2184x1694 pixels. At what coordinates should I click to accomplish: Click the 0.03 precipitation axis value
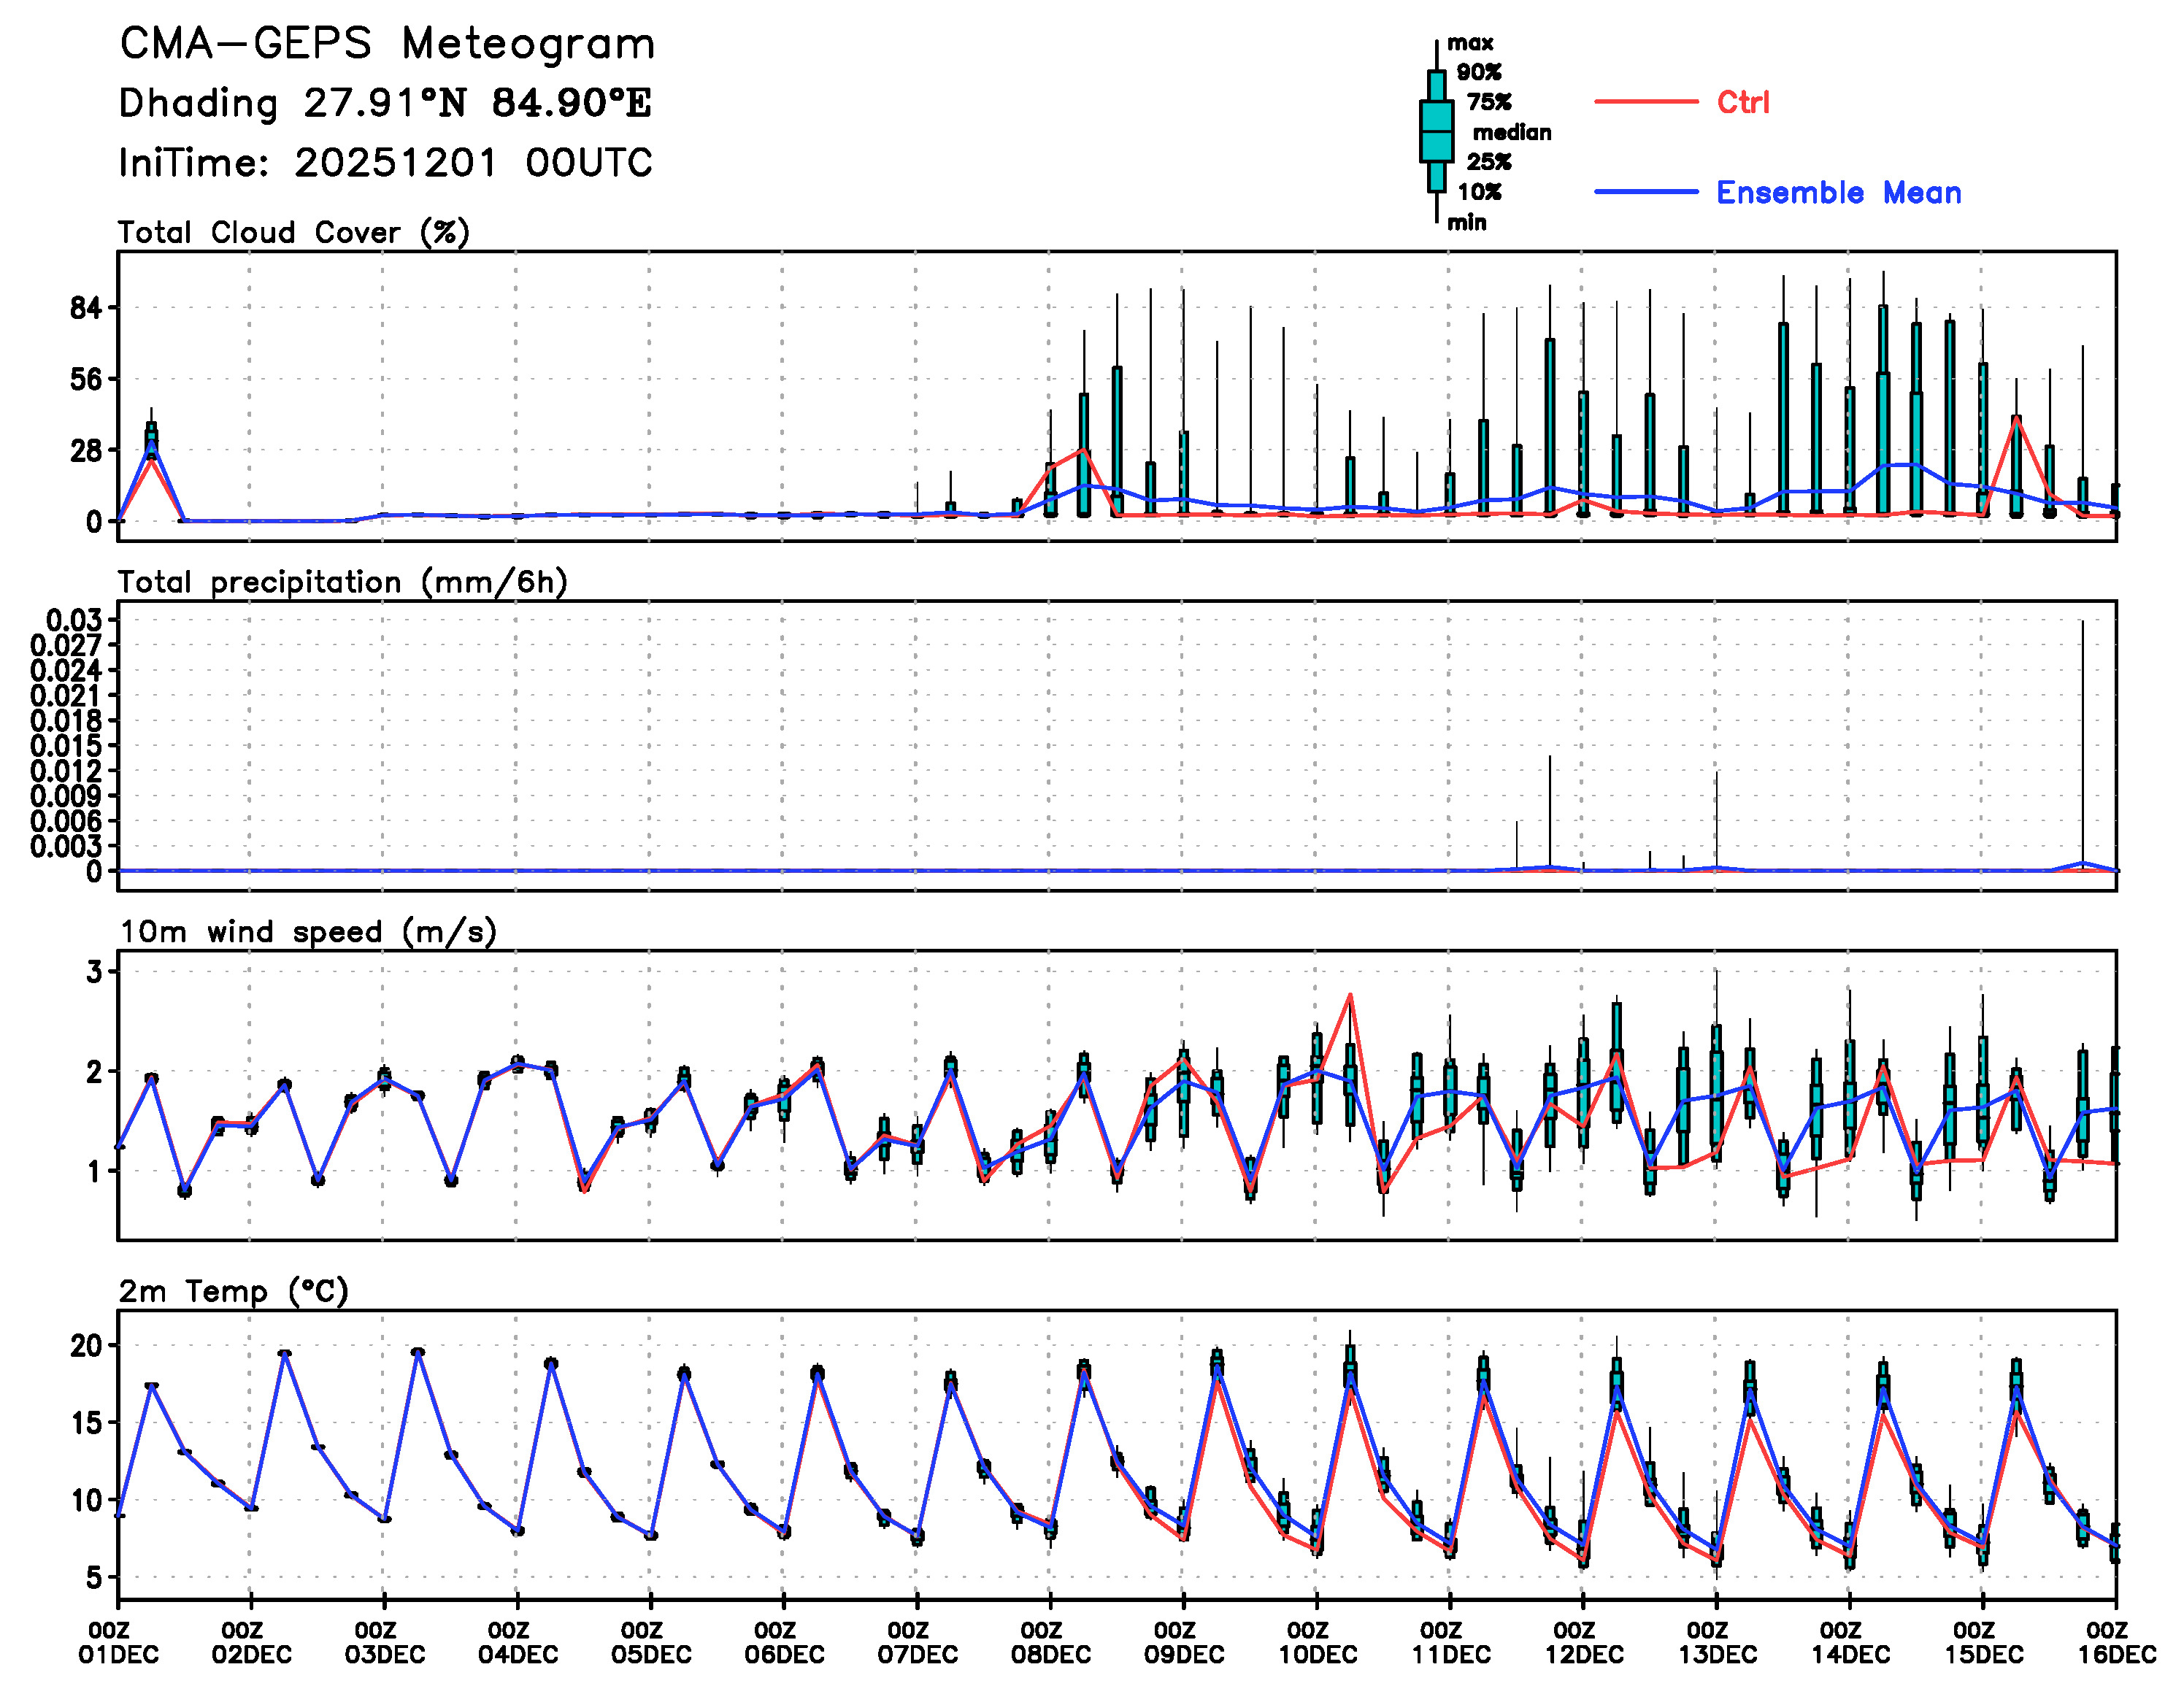74,620
